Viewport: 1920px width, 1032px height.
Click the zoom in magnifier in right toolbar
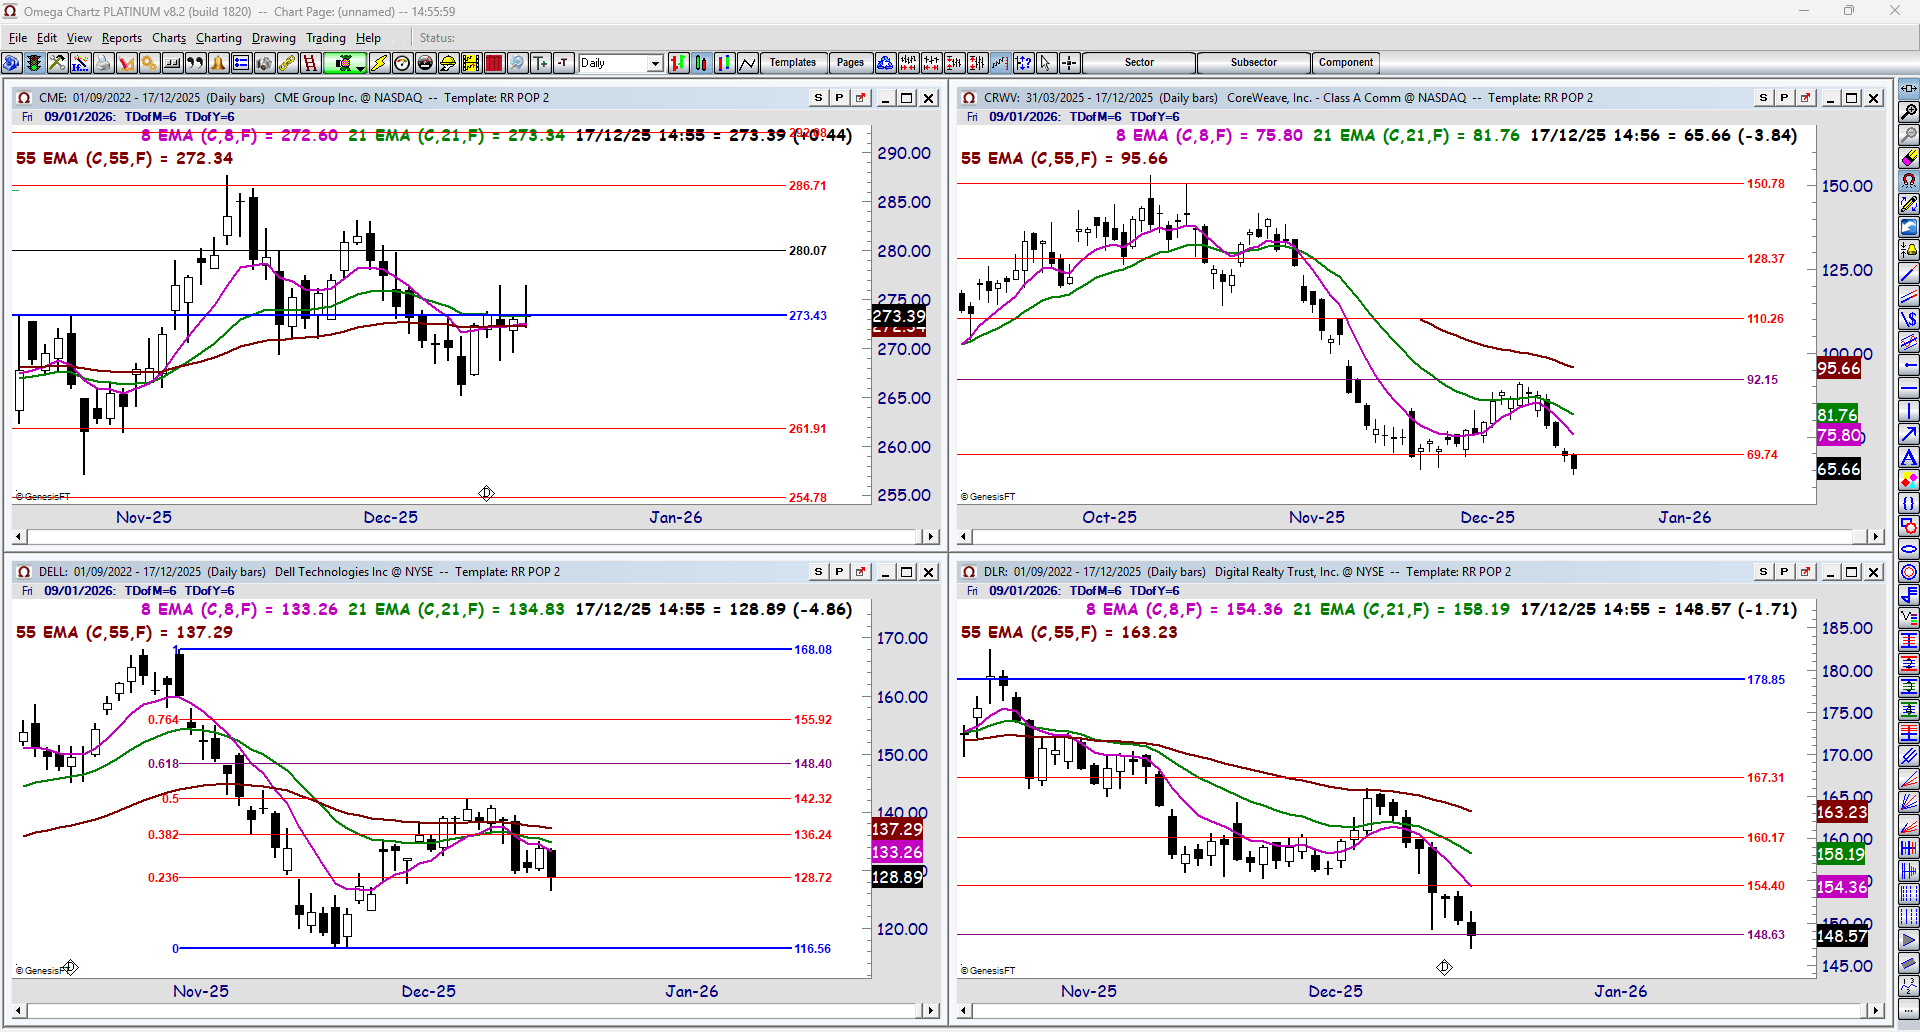click(1909, 112)
